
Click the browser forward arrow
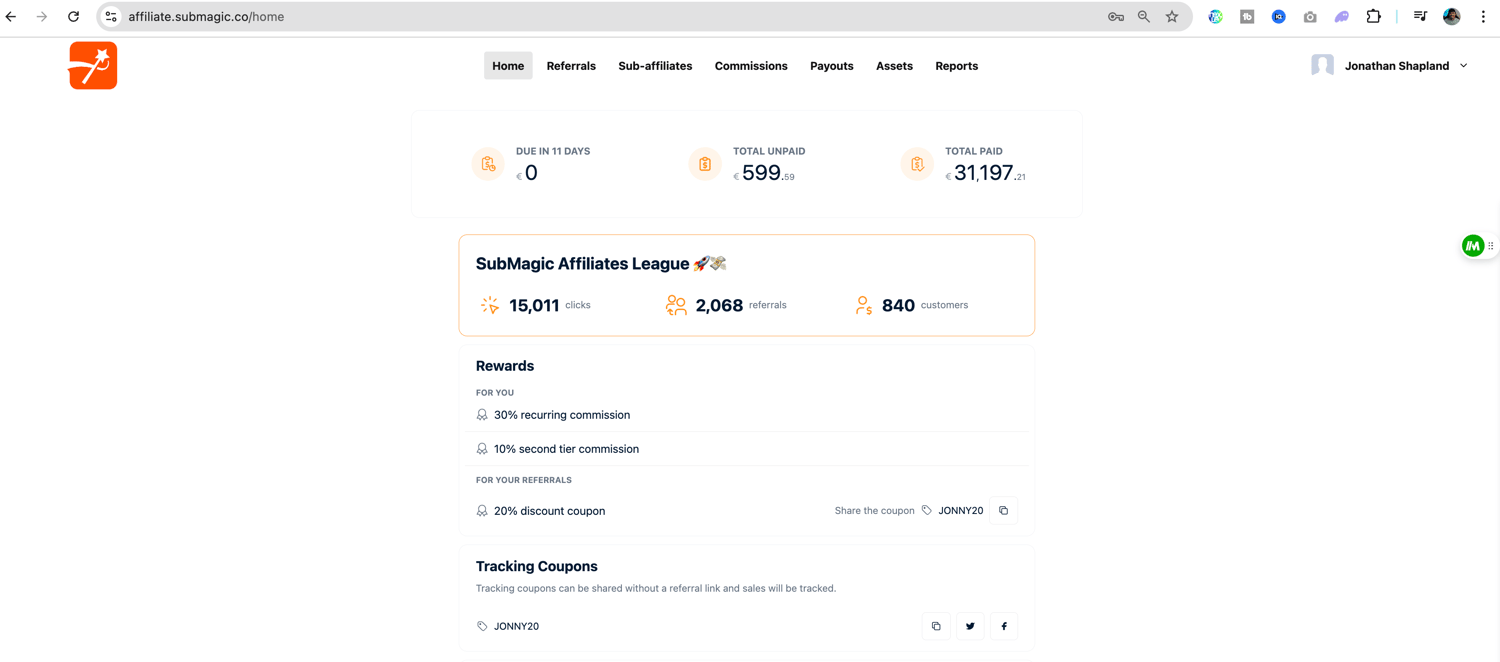coord(42,17)
